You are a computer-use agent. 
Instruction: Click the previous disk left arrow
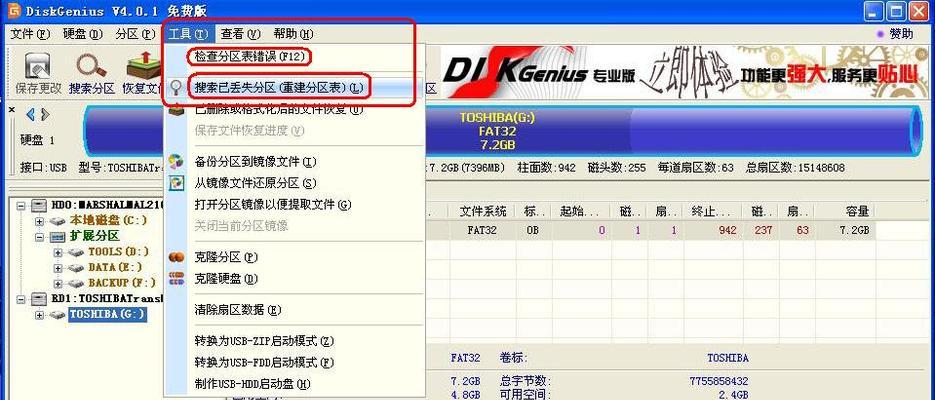[x=30, y=114]
